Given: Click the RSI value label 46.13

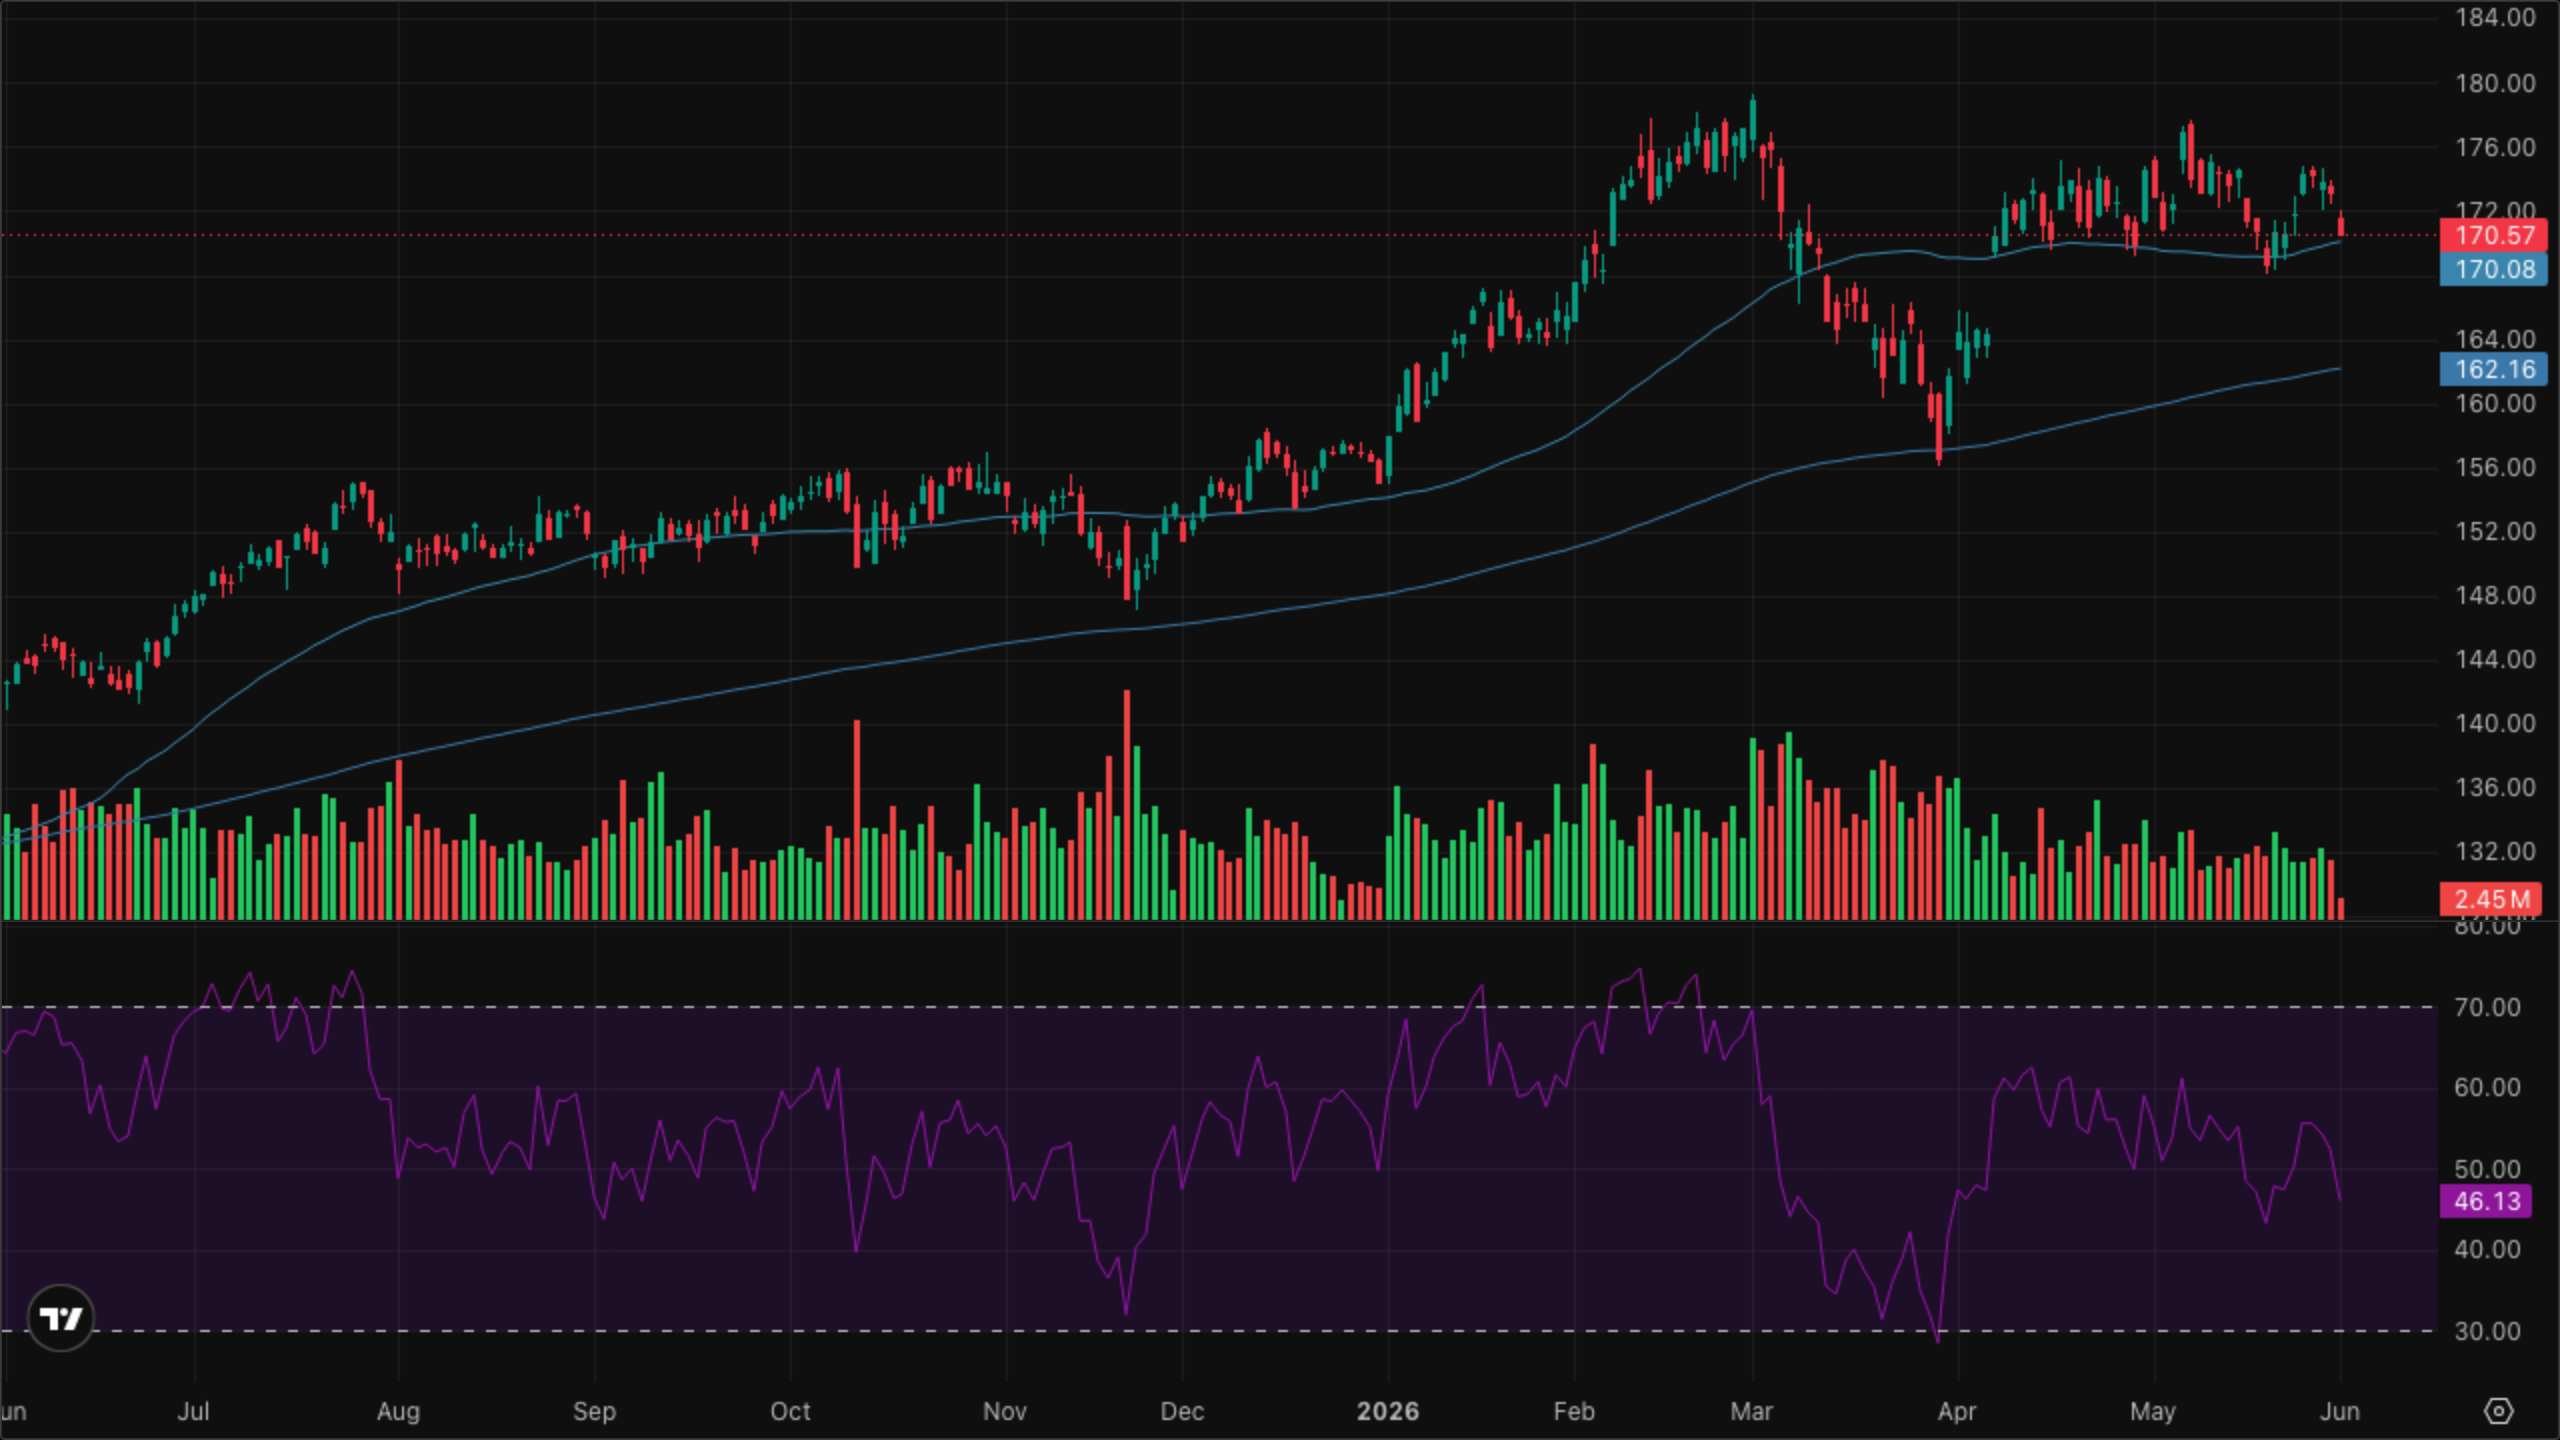Looking at the screenshot, I should 2486,1201.
